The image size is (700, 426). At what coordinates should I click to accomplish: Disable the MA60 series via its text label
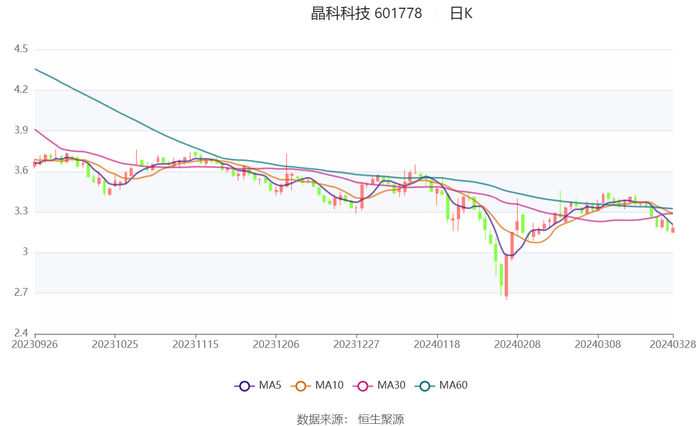coord(452,386)
